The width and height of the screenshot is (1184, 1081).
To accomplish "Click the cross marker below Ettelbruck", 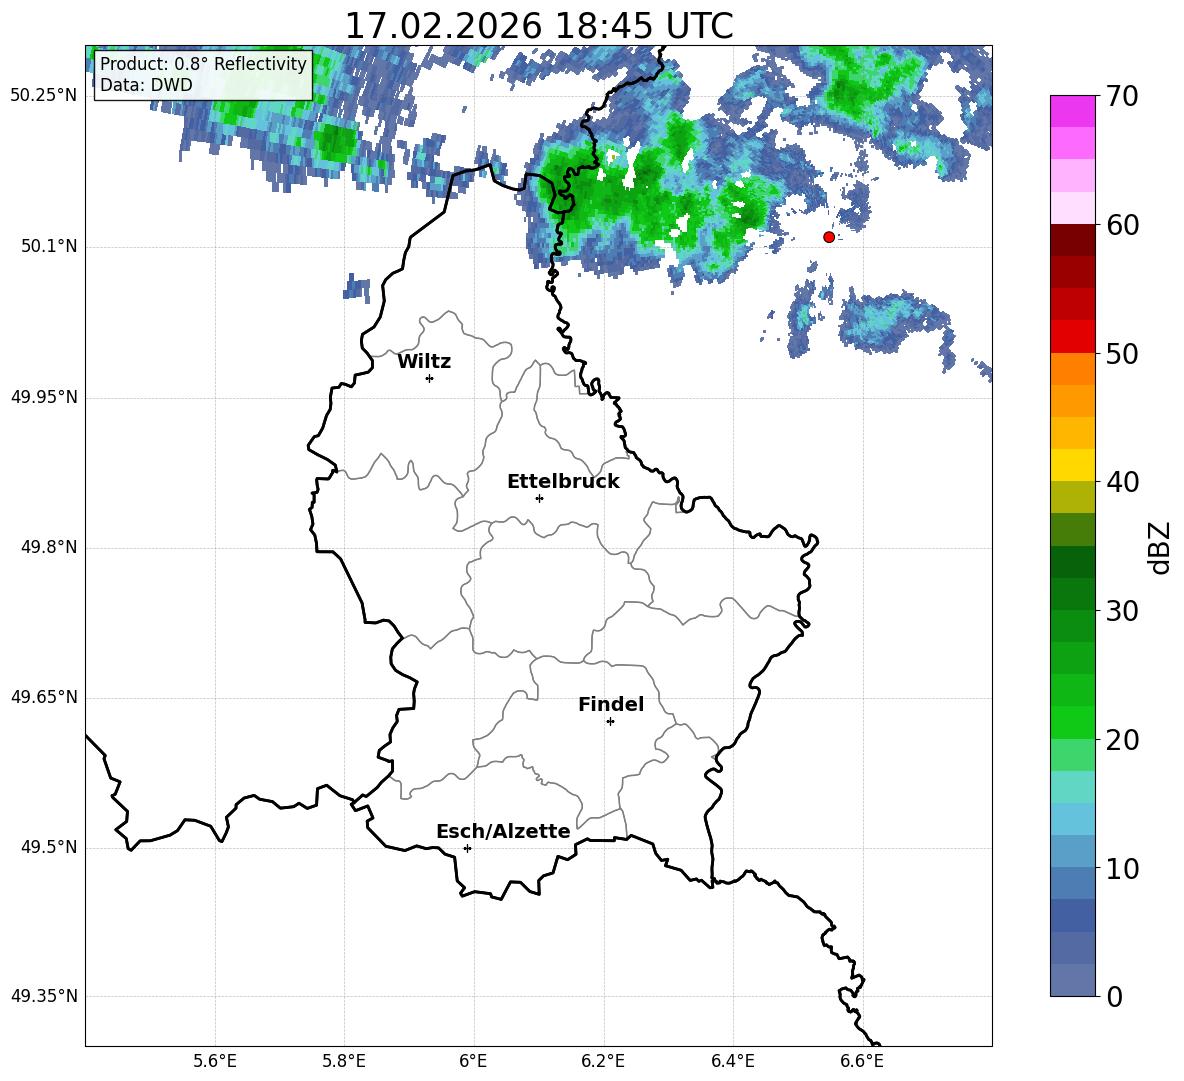I will coord(539,498).
